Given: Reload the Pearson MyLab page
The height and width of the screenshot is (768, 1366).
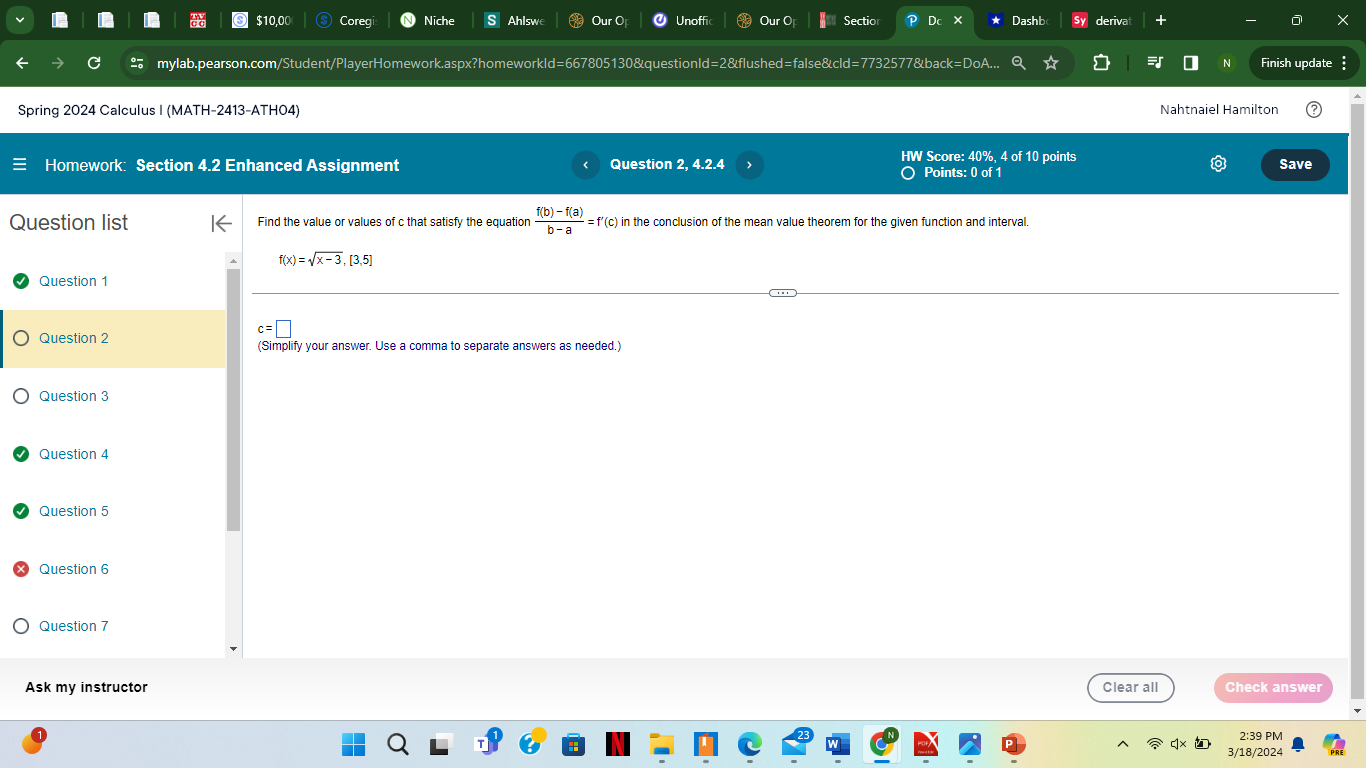Looking at the screenshot, I should click(x=93, y=63).
